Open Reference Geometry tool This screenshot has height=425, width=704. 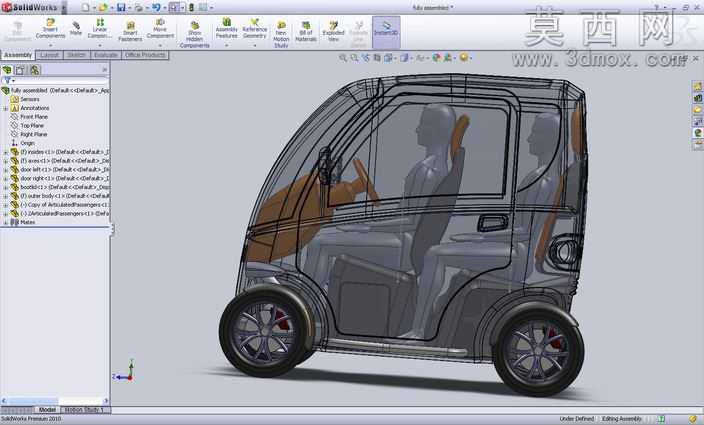point(255,29)
